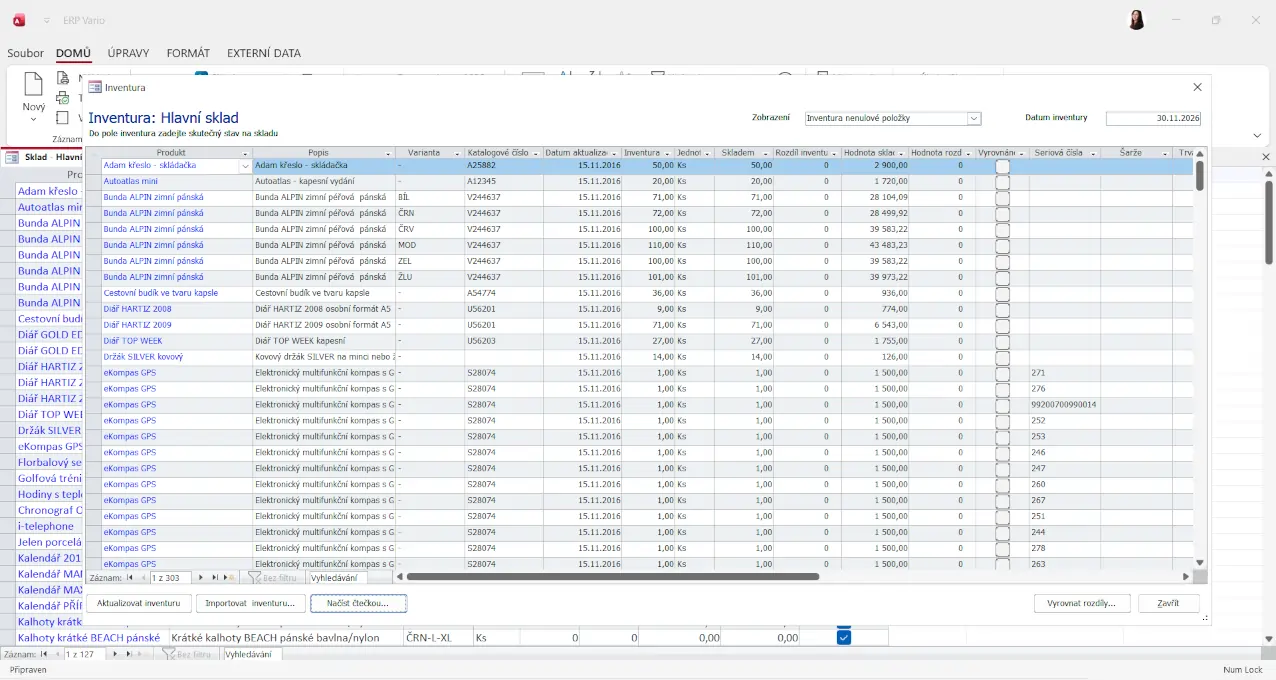Image resolution: width=1276 pixels, height=680 pixels.
Task: Tick Vyrovnáno checkbox for Adam křeslo row
Action: 1002,165
